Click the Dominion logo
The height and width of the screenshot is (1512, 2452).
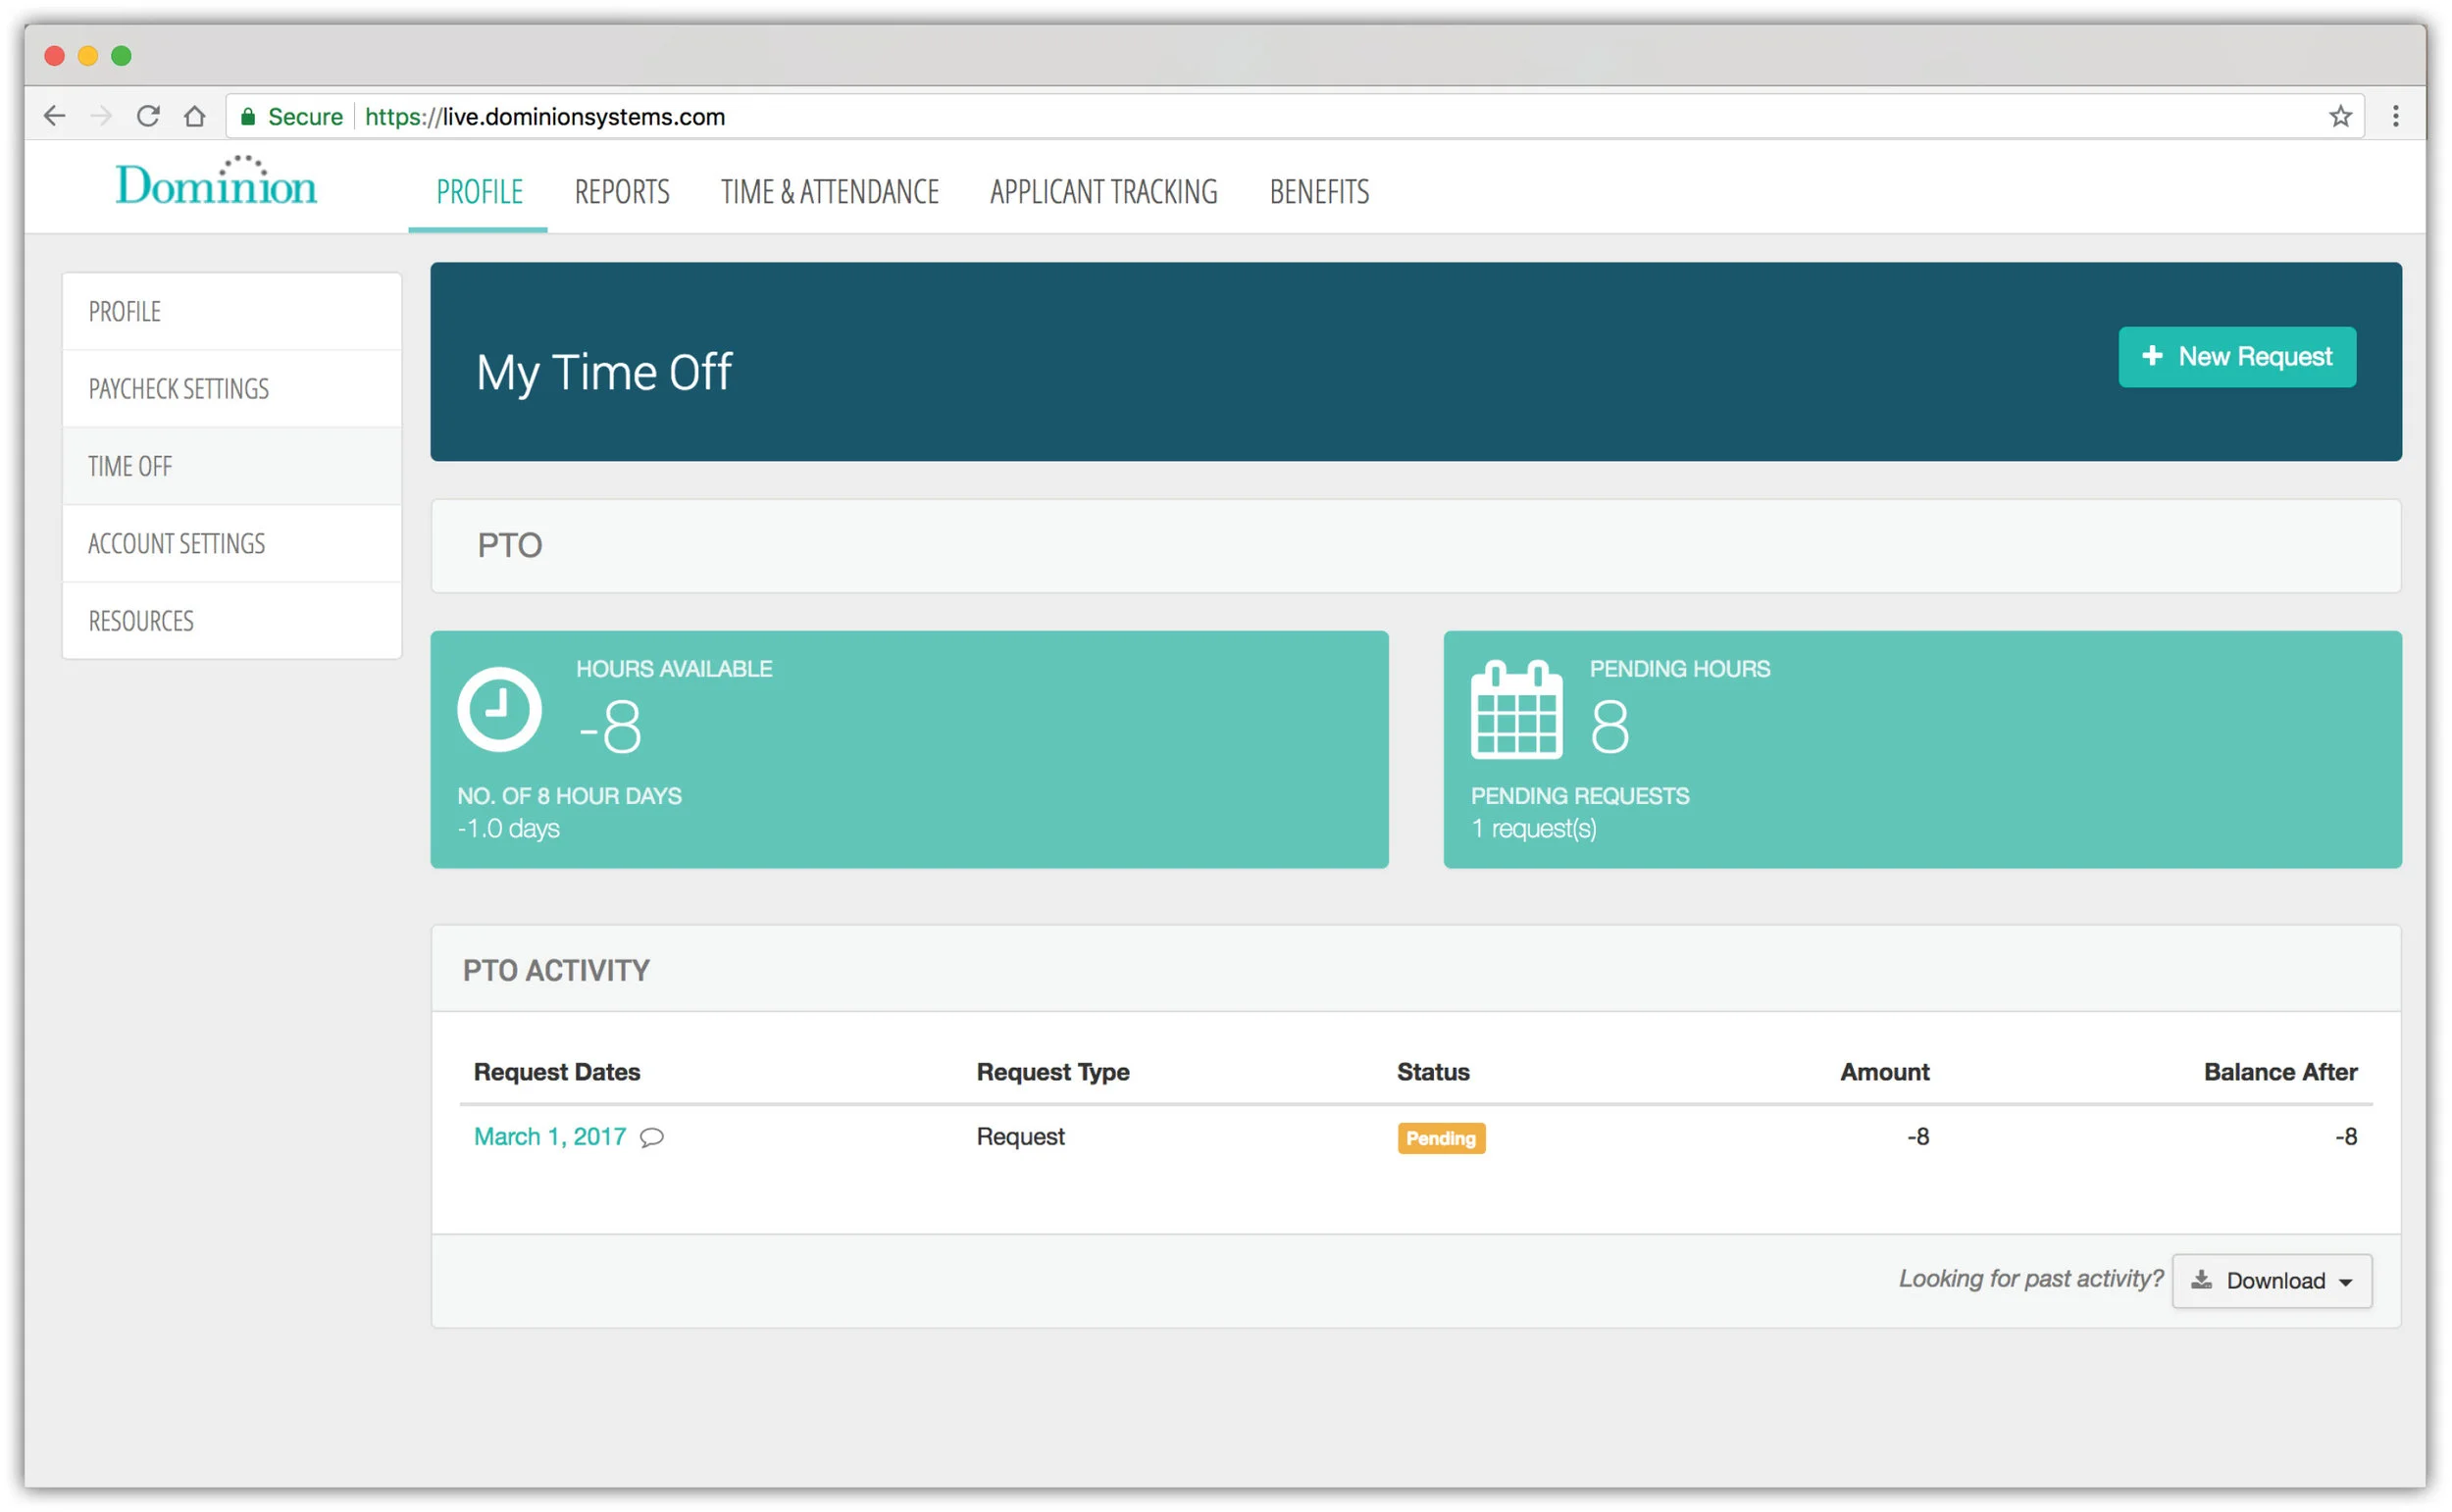216,181
